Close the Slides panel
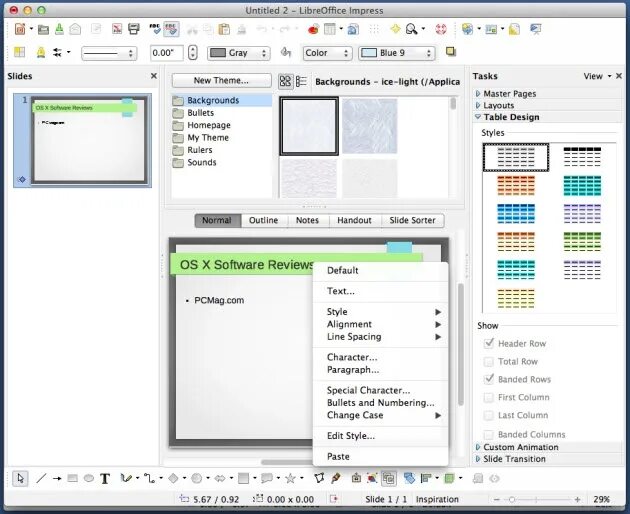The image size is (630, 514). coord(154,76)
